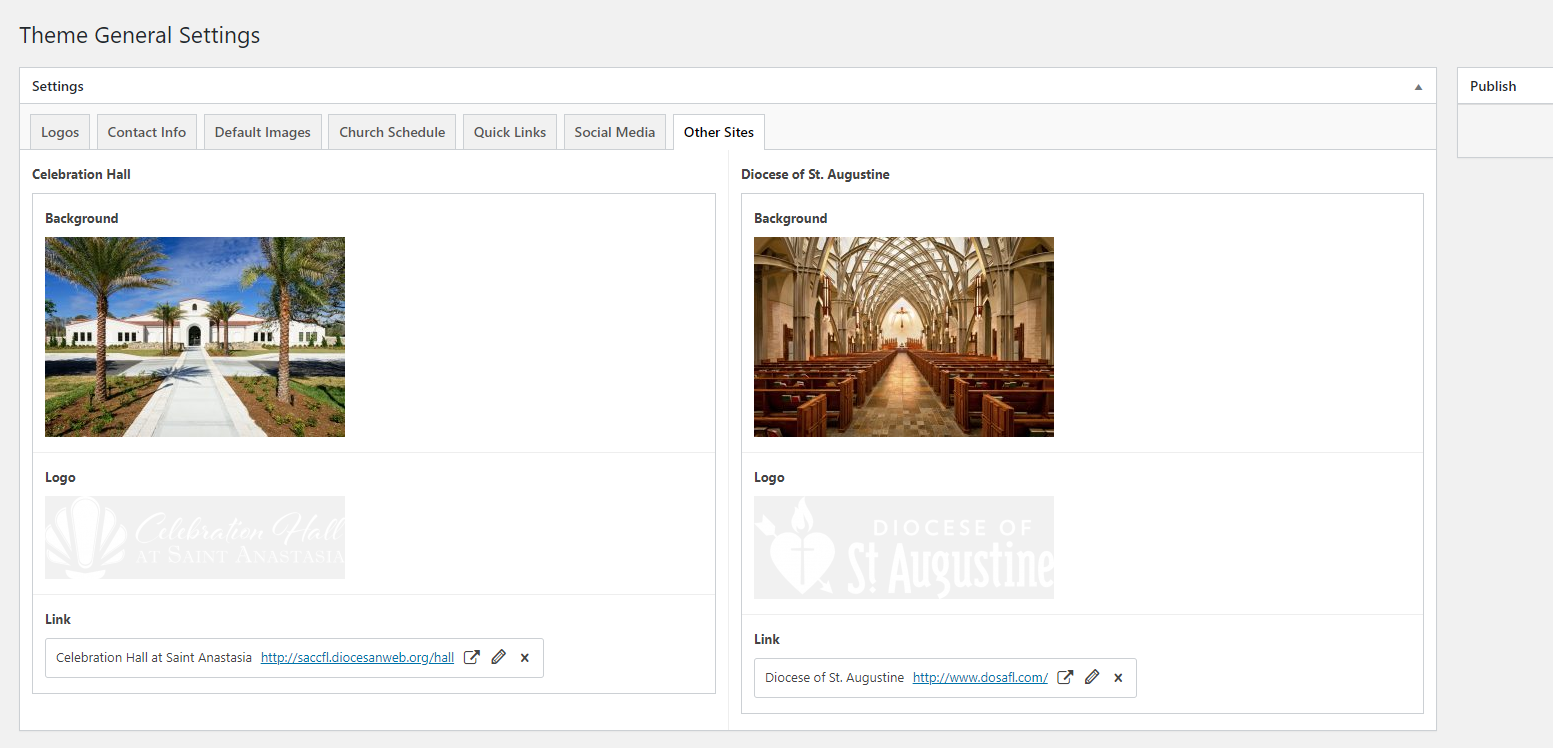Click the saccfl.diocesanweb.org/hall URL
Image resolution: width=1553 pixels, height=748 pixels.
pyautogui.click(x=357, y=658)
